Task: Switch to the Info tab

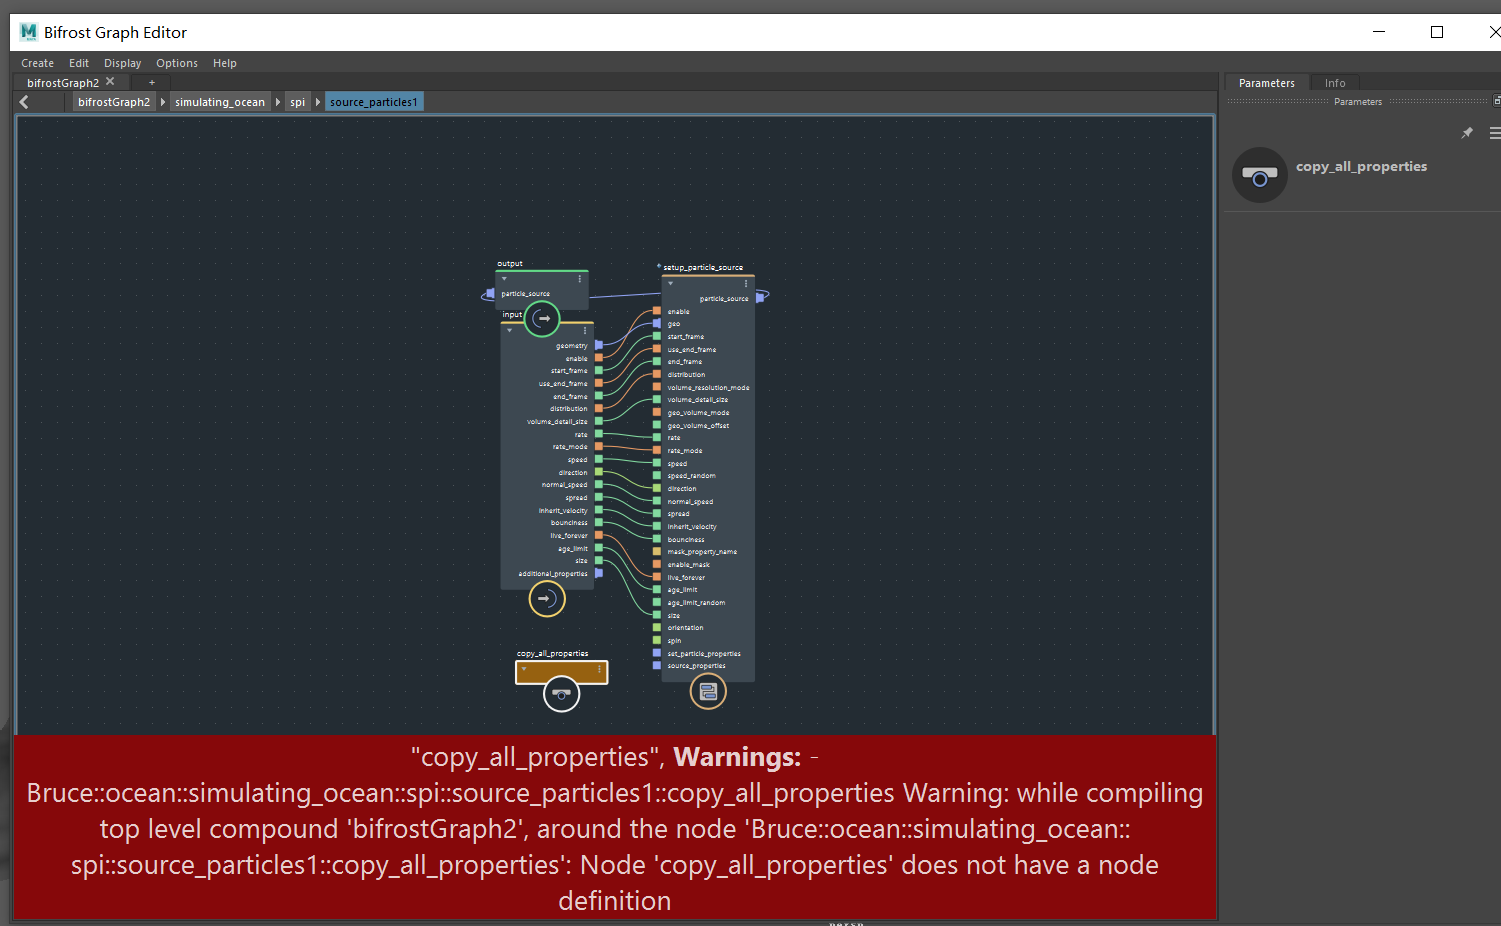Action: pos(1334,82)
